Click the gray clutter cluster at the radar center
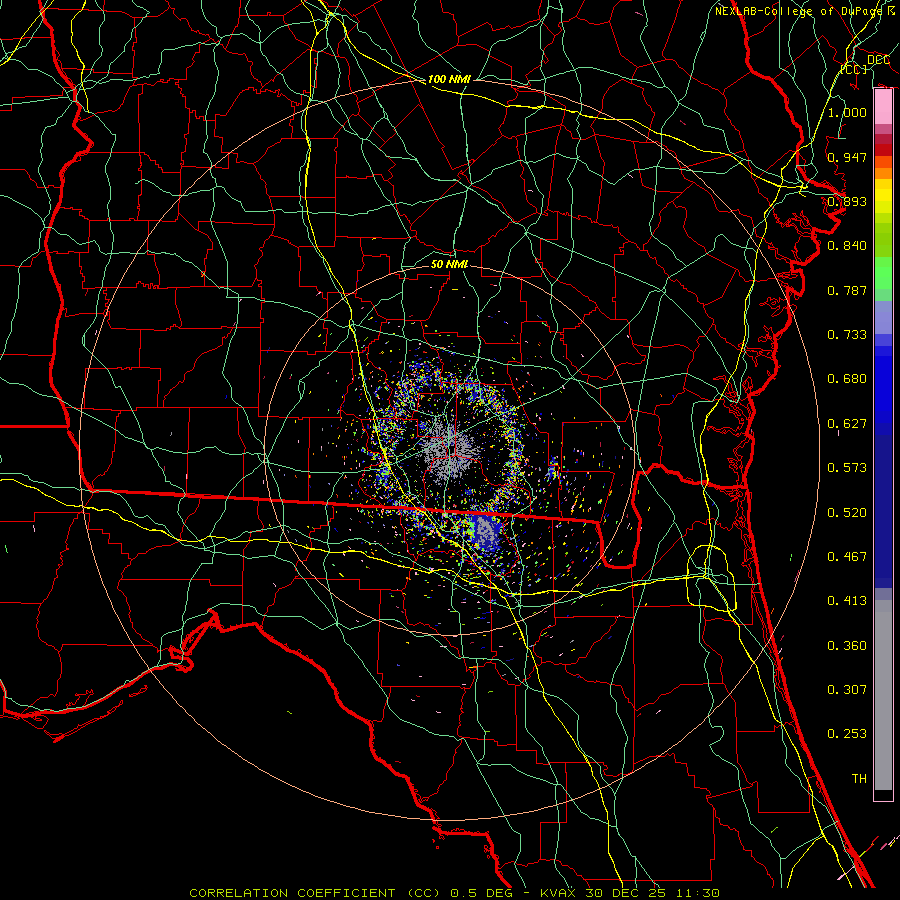This screenshot has height=900, width=900. [x=451, y=451]
